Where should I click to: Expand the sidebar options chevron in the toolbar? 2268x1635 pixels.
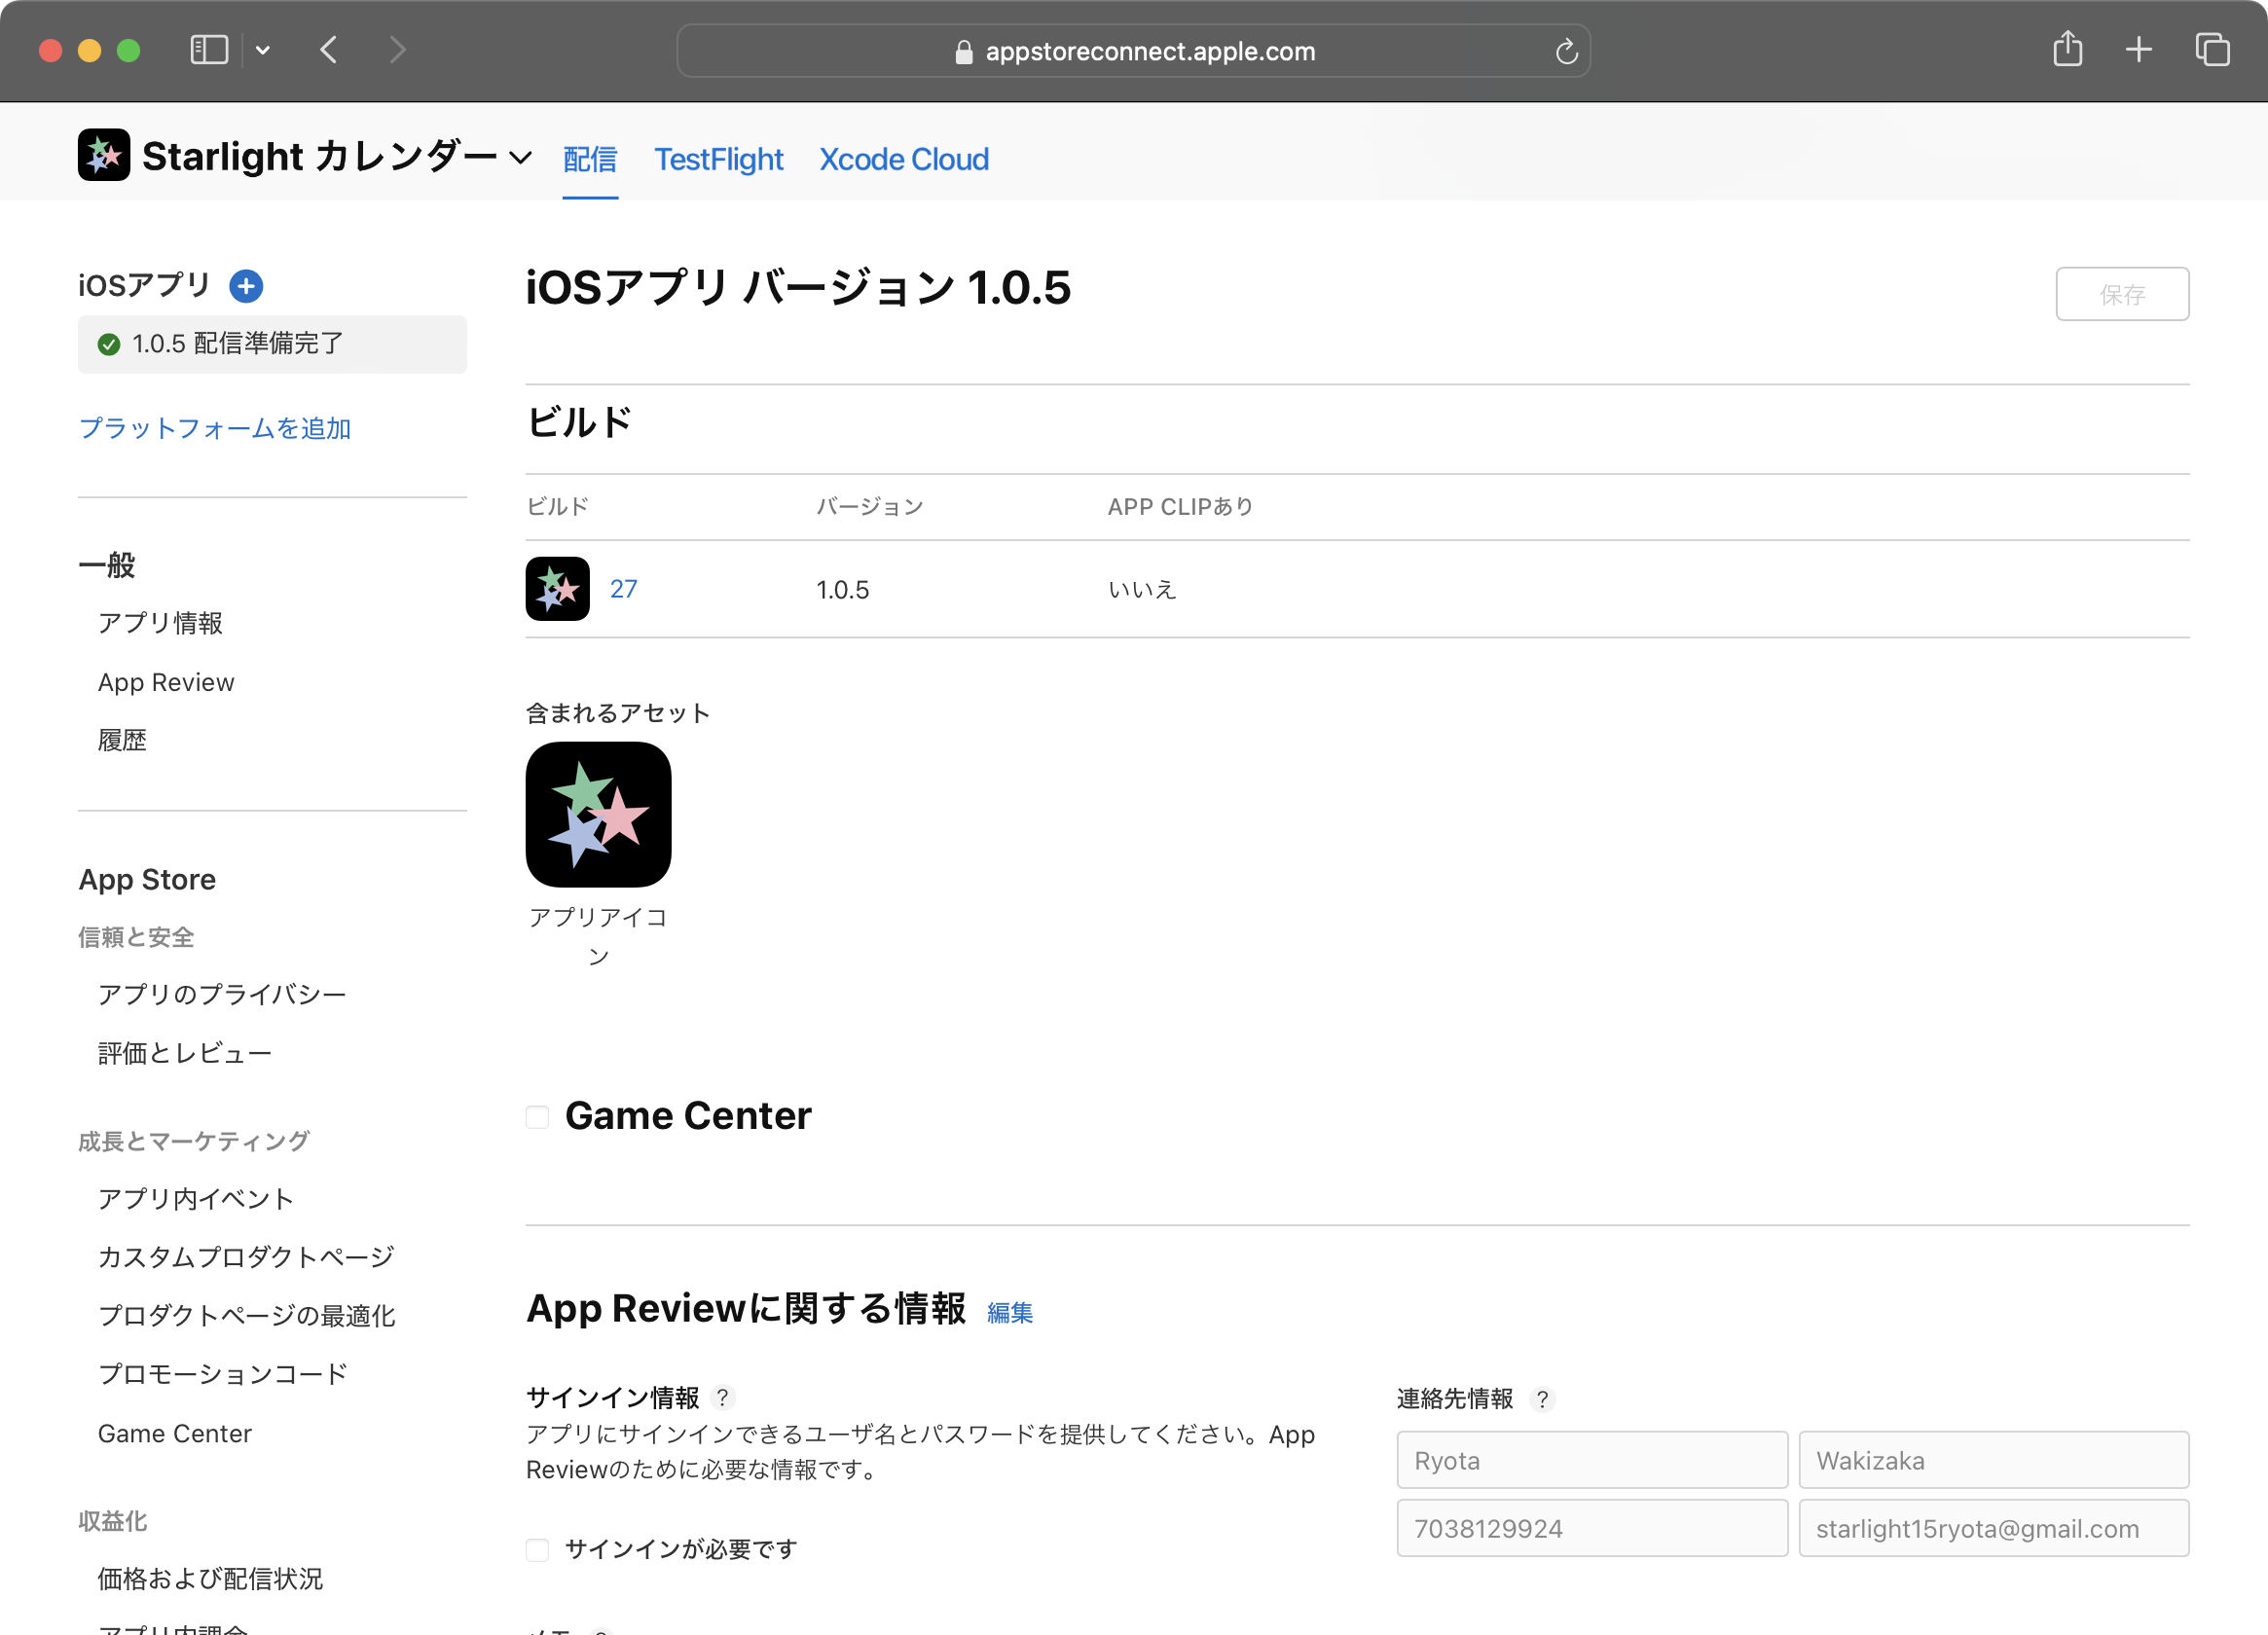[263, 50]
